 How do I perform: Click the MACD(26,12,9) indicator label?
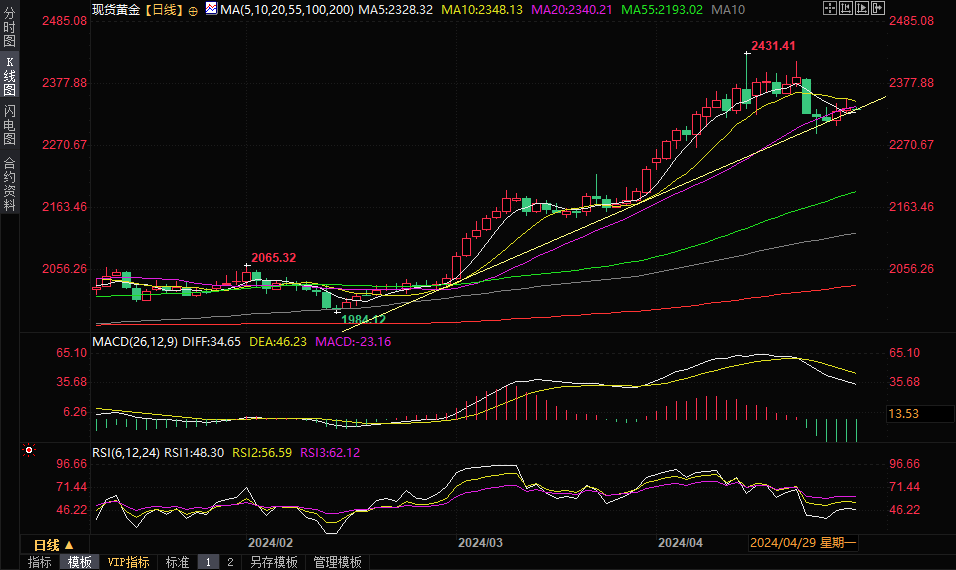point(136,342)
